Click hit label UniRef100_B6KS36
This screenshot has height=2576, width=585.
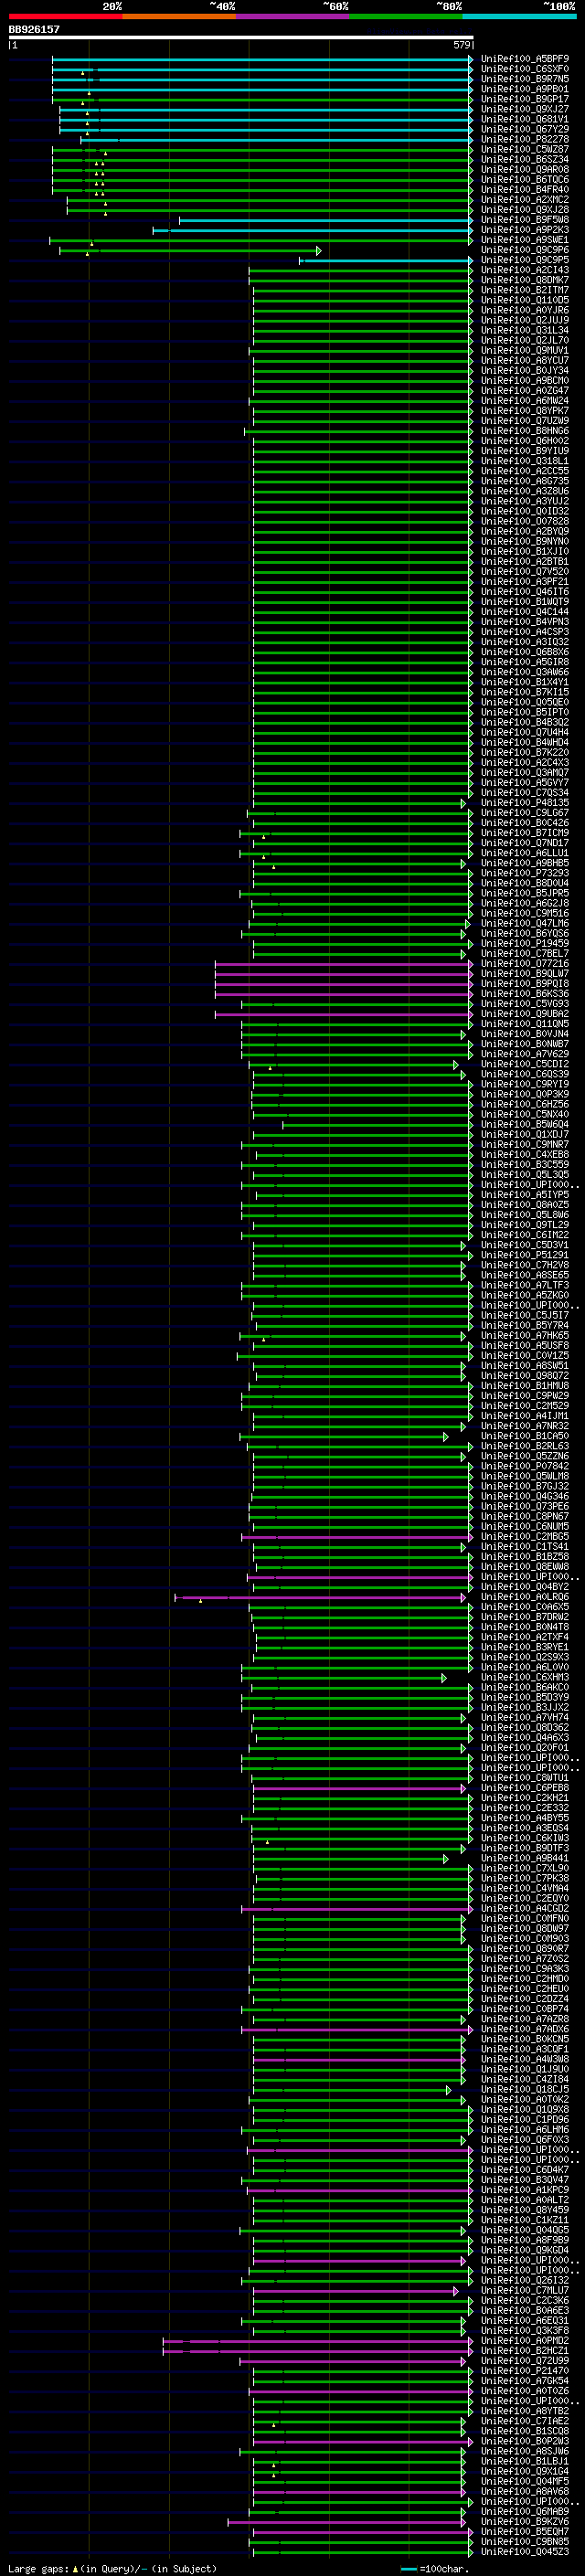pyautogui.click(x=525, y=993)
